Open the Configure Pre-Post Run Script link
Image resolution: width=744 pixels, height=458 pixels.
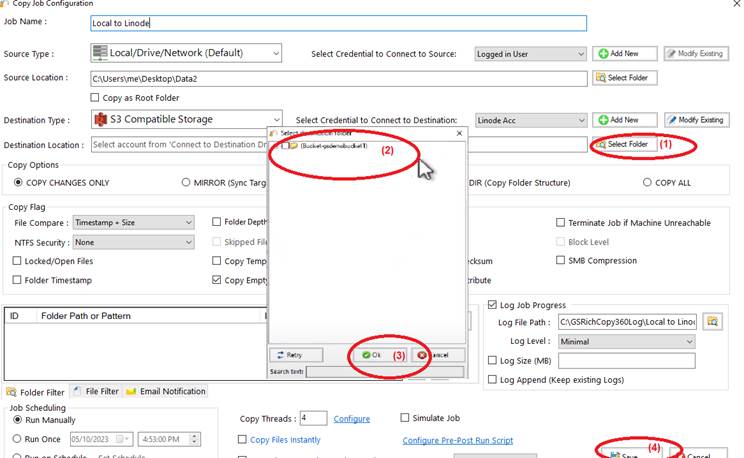click(x=458, y=440)
